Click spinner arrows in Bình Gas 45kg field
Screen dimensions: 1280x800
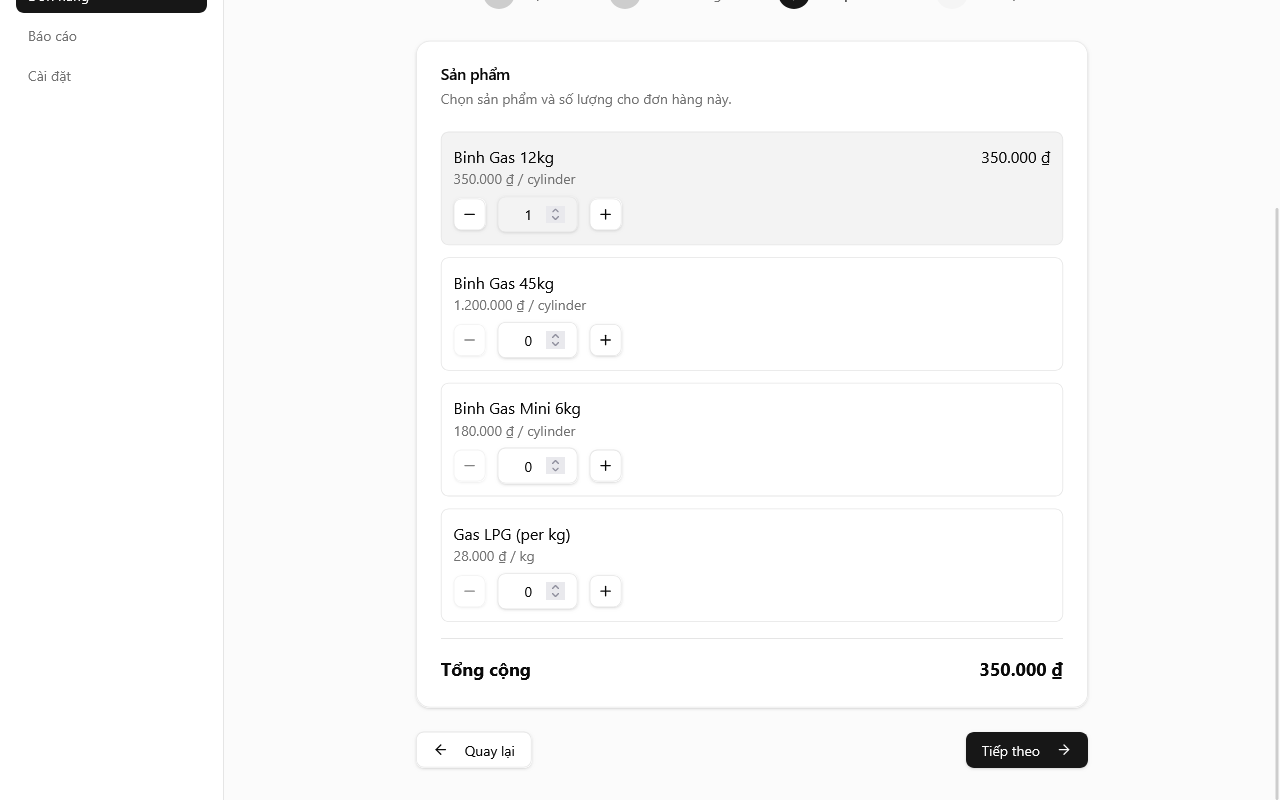point(555,341)
